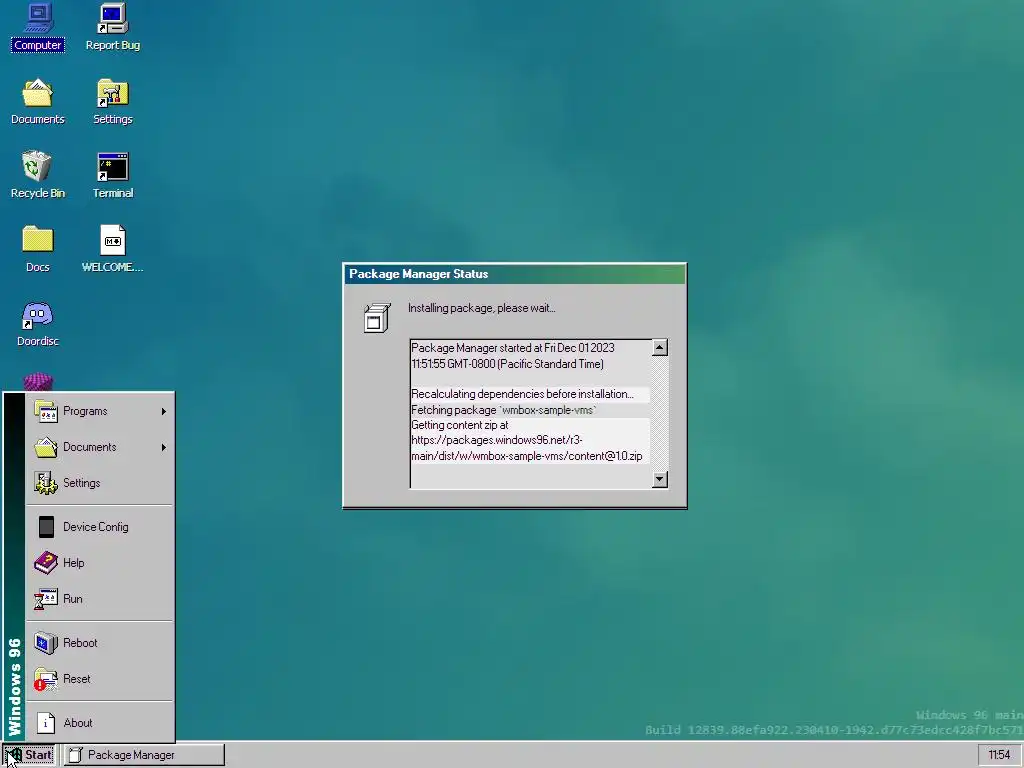Select the WELCOME markdown file icon
The image size is (1024, 768).
[x=112, y=249]
